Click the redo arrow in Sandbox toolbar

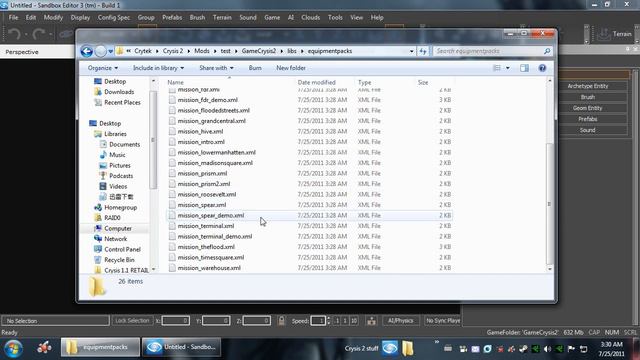[38, 34]
